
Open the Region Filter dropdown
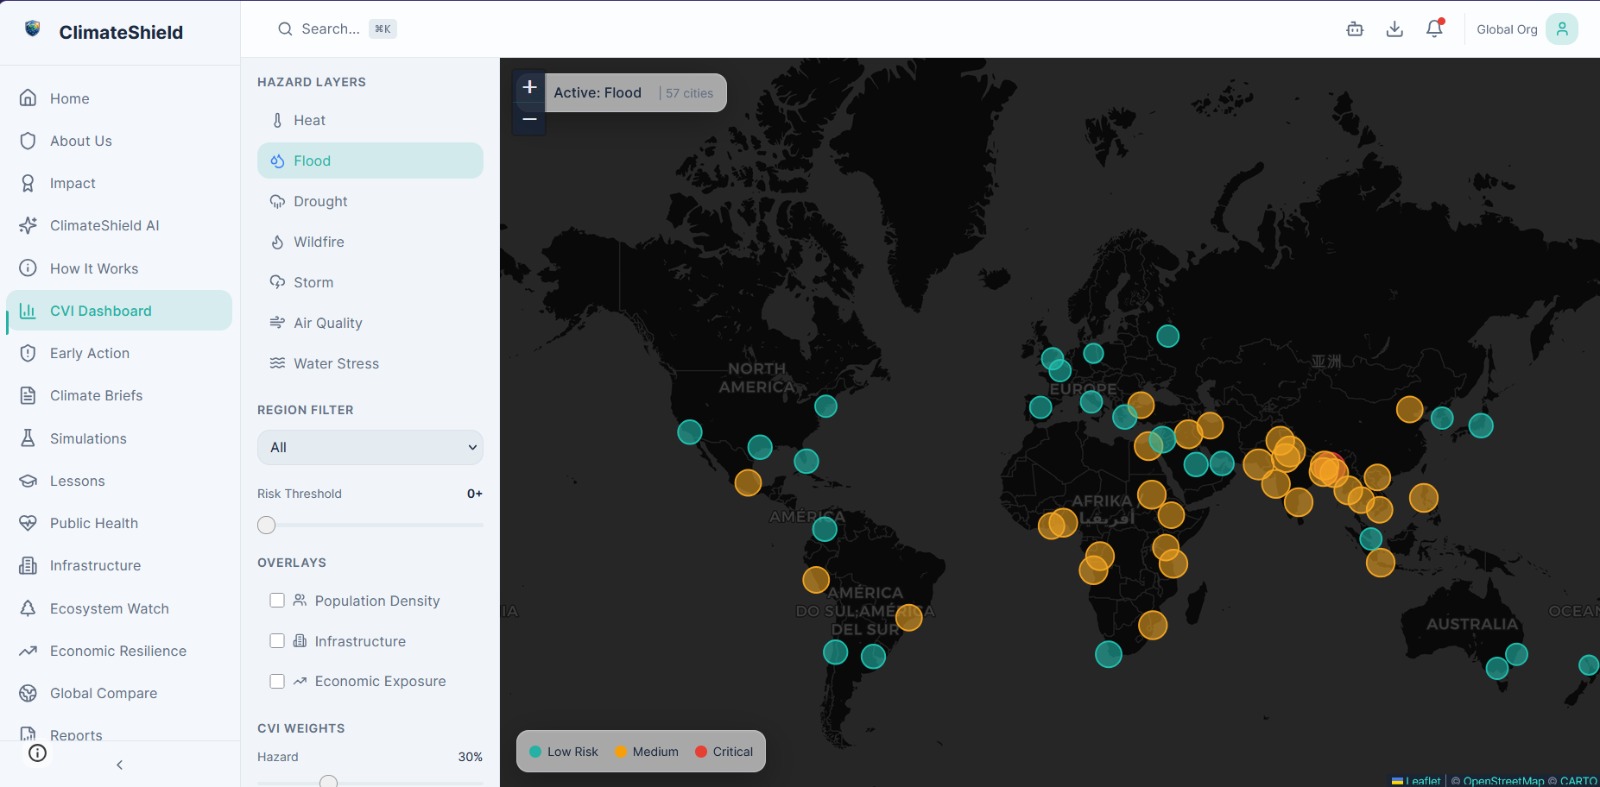370,447
